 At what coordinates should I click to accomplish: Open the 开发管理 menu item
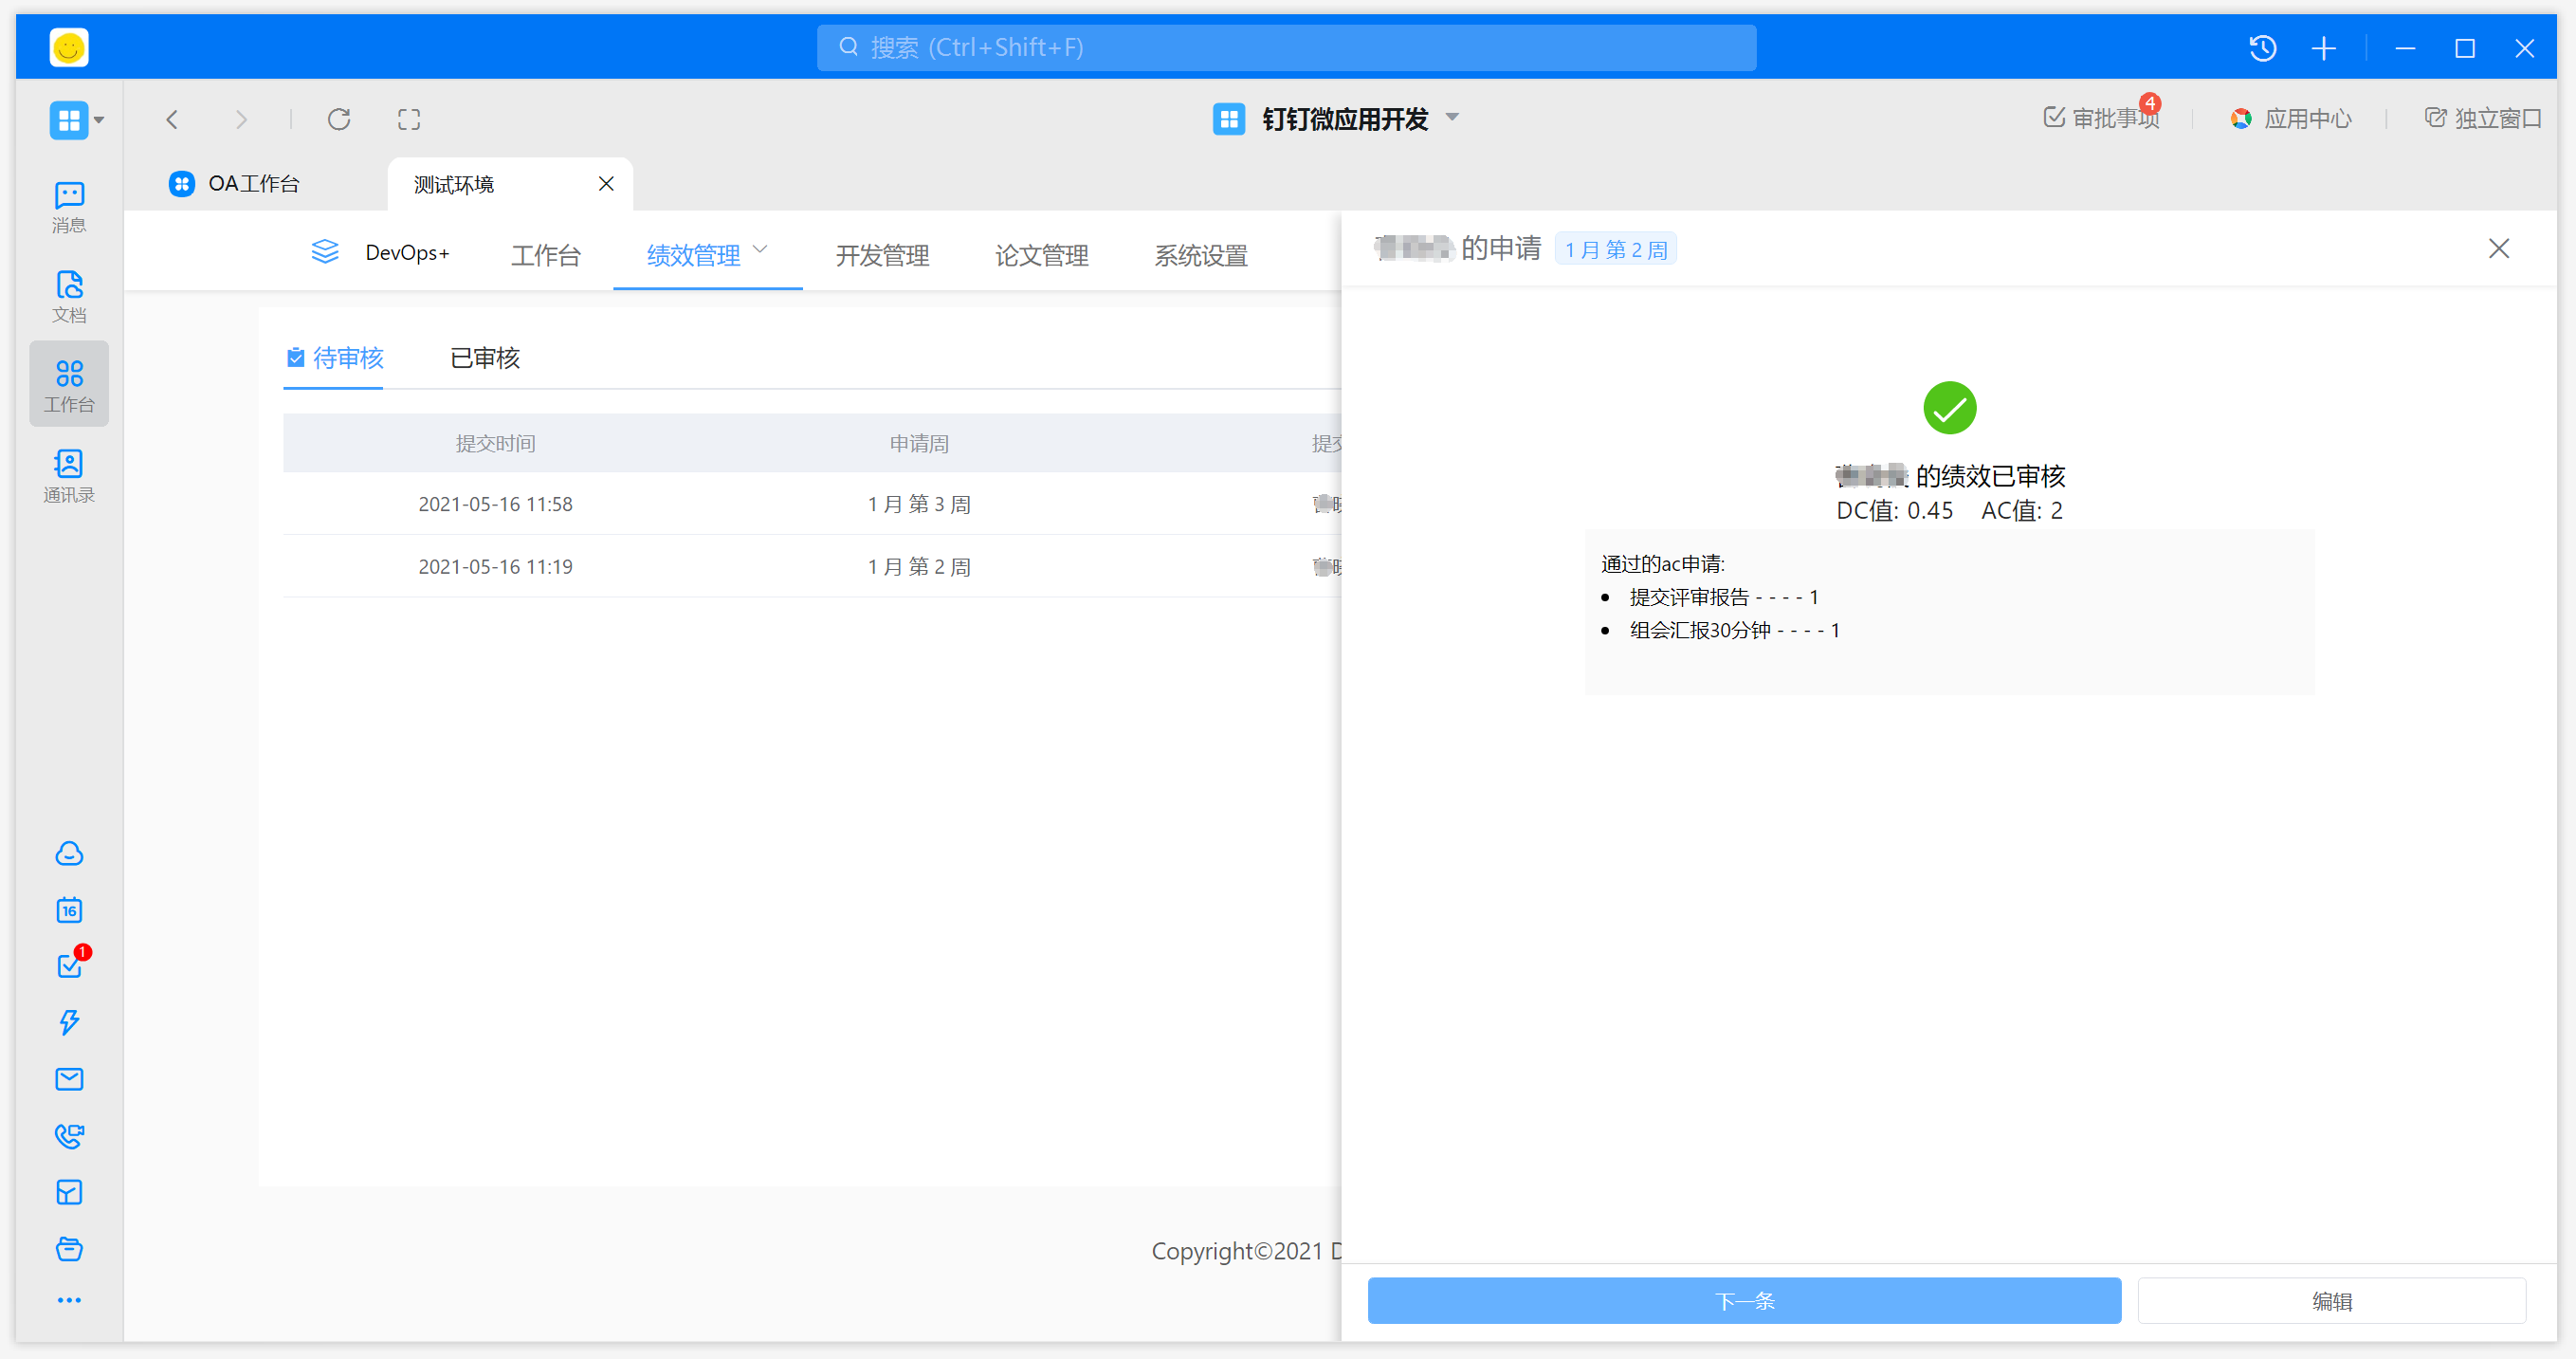tap(882, 255)
